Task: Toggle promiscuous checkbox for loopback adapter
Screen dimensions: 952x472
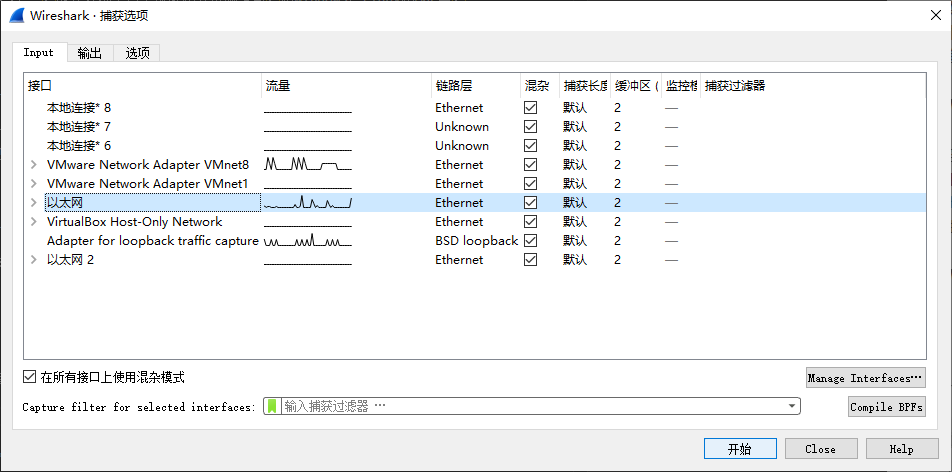Action: (x=531, y=241)
